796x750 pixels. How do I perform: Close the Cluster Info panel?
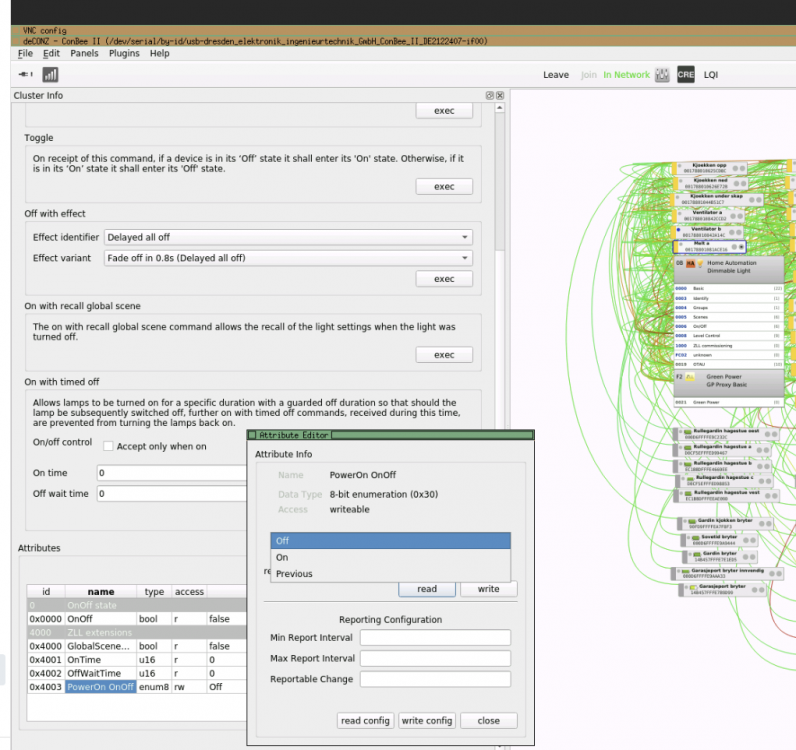click(x=500, y=96)
